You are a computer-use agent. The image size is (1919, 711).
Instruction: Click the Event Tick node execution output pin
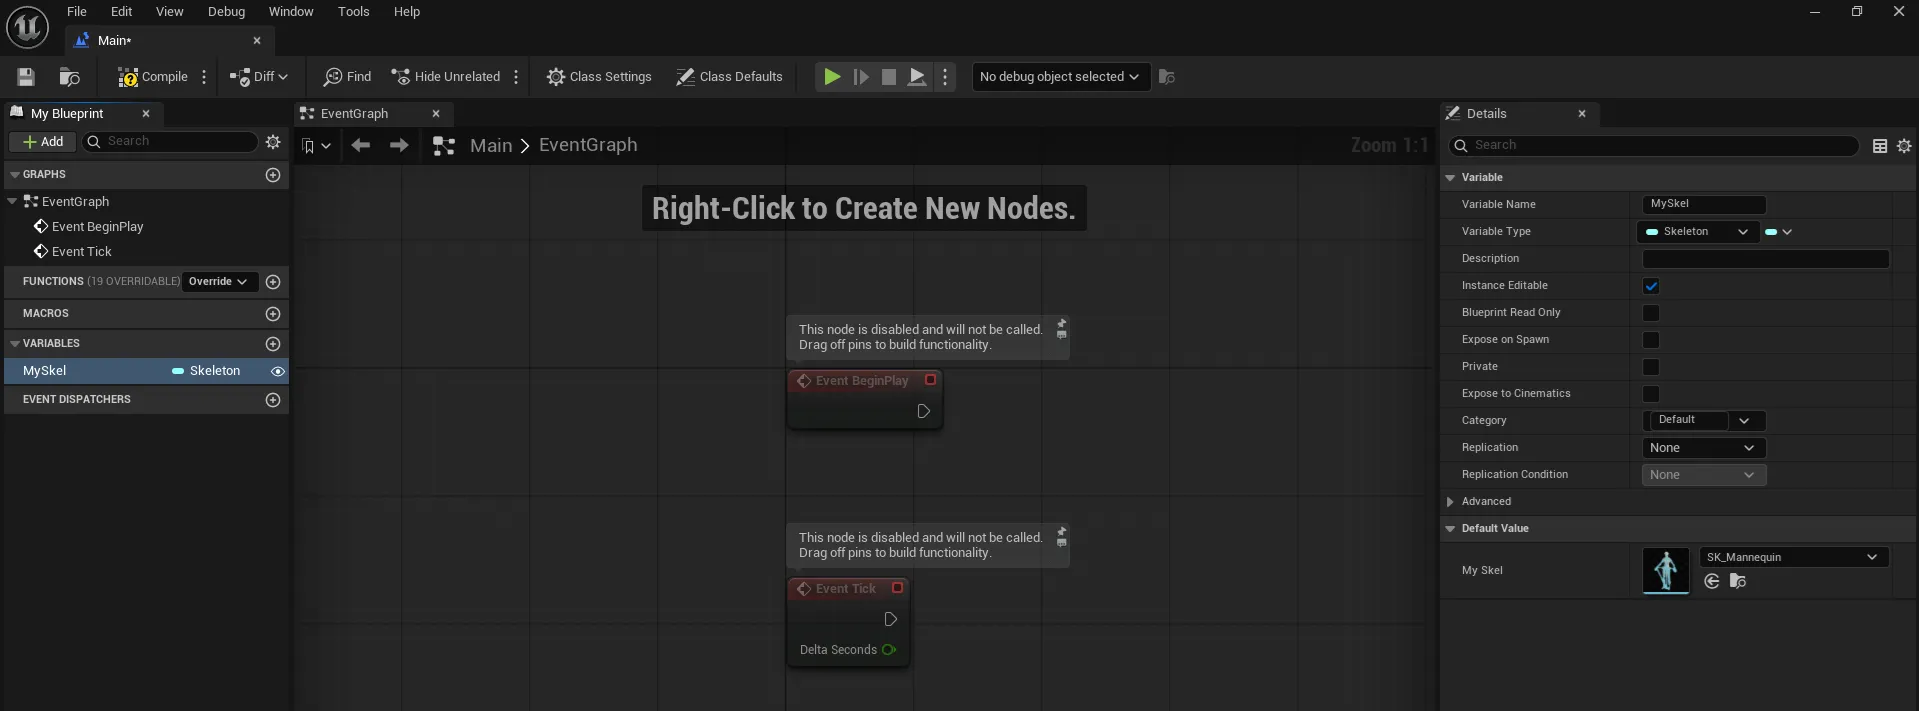[890, 619]
